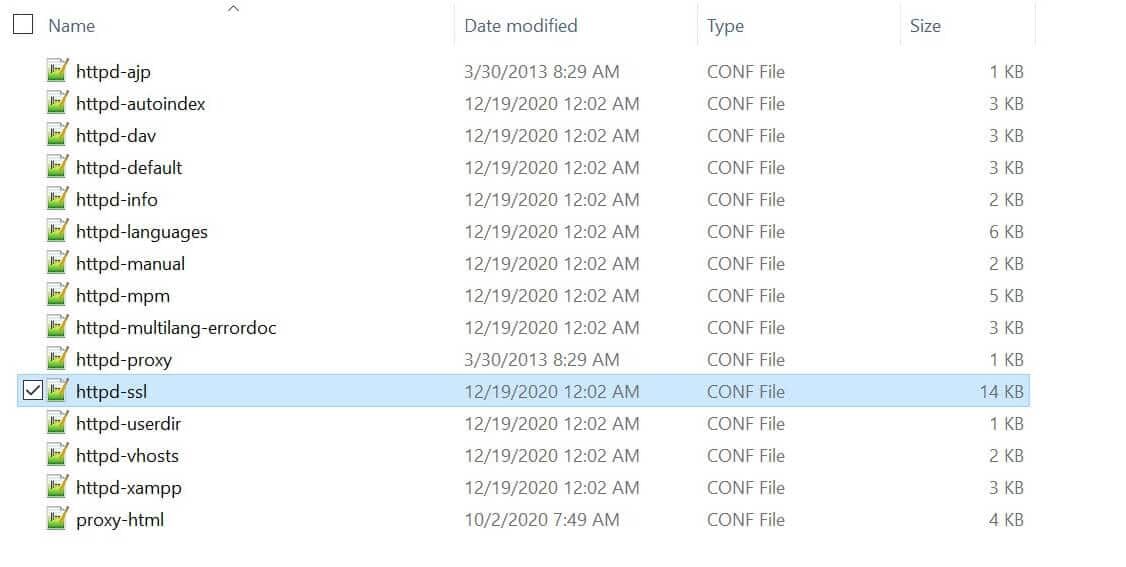Viewport: 1126px width, 567px height.
Task: Click the httpd-vhosts file icon
Action: pos(58,456)
